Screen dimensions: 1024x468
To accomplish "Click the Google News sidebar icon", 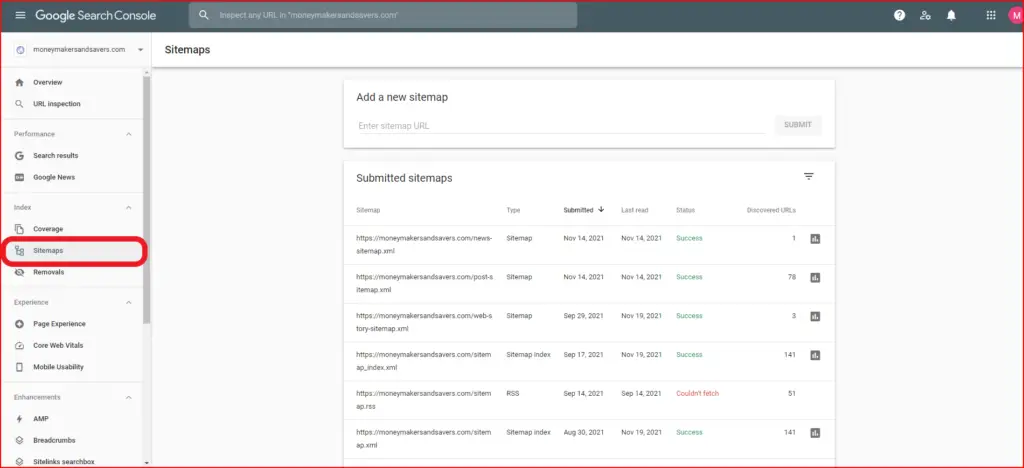I will pyautogui.click(x=20, y=177).
